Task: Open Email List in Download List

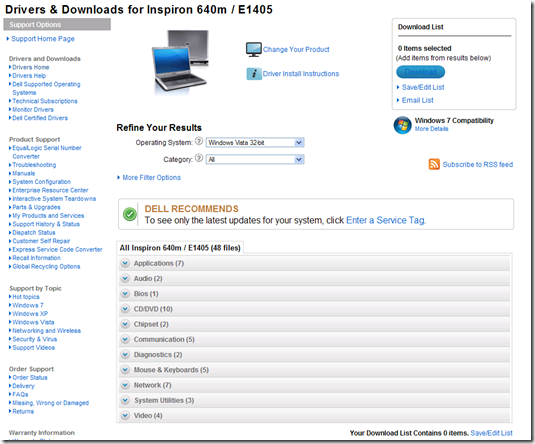Action: [x=418, y=100]
